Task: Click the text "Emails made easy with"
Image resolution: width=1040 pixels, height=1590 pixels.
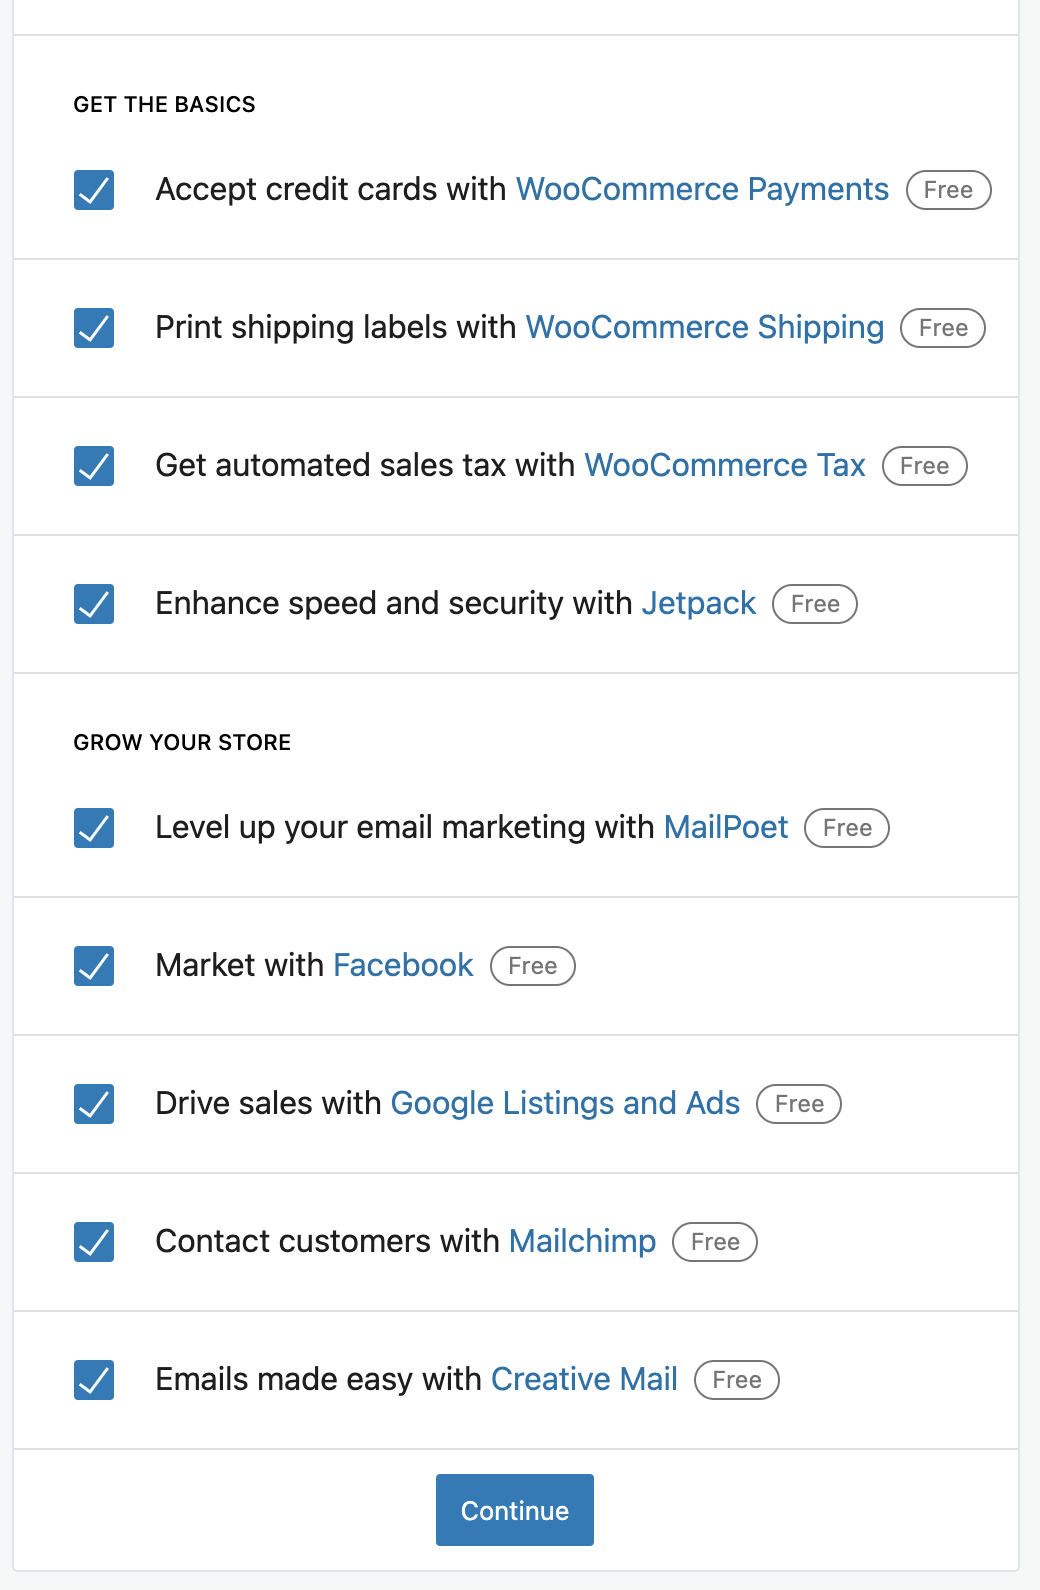Action: [319, 1379]
